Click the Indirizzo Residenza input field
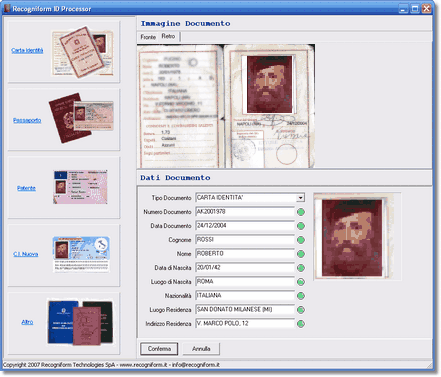The height and width of the screenshot is (377, 441). [245, 324]
